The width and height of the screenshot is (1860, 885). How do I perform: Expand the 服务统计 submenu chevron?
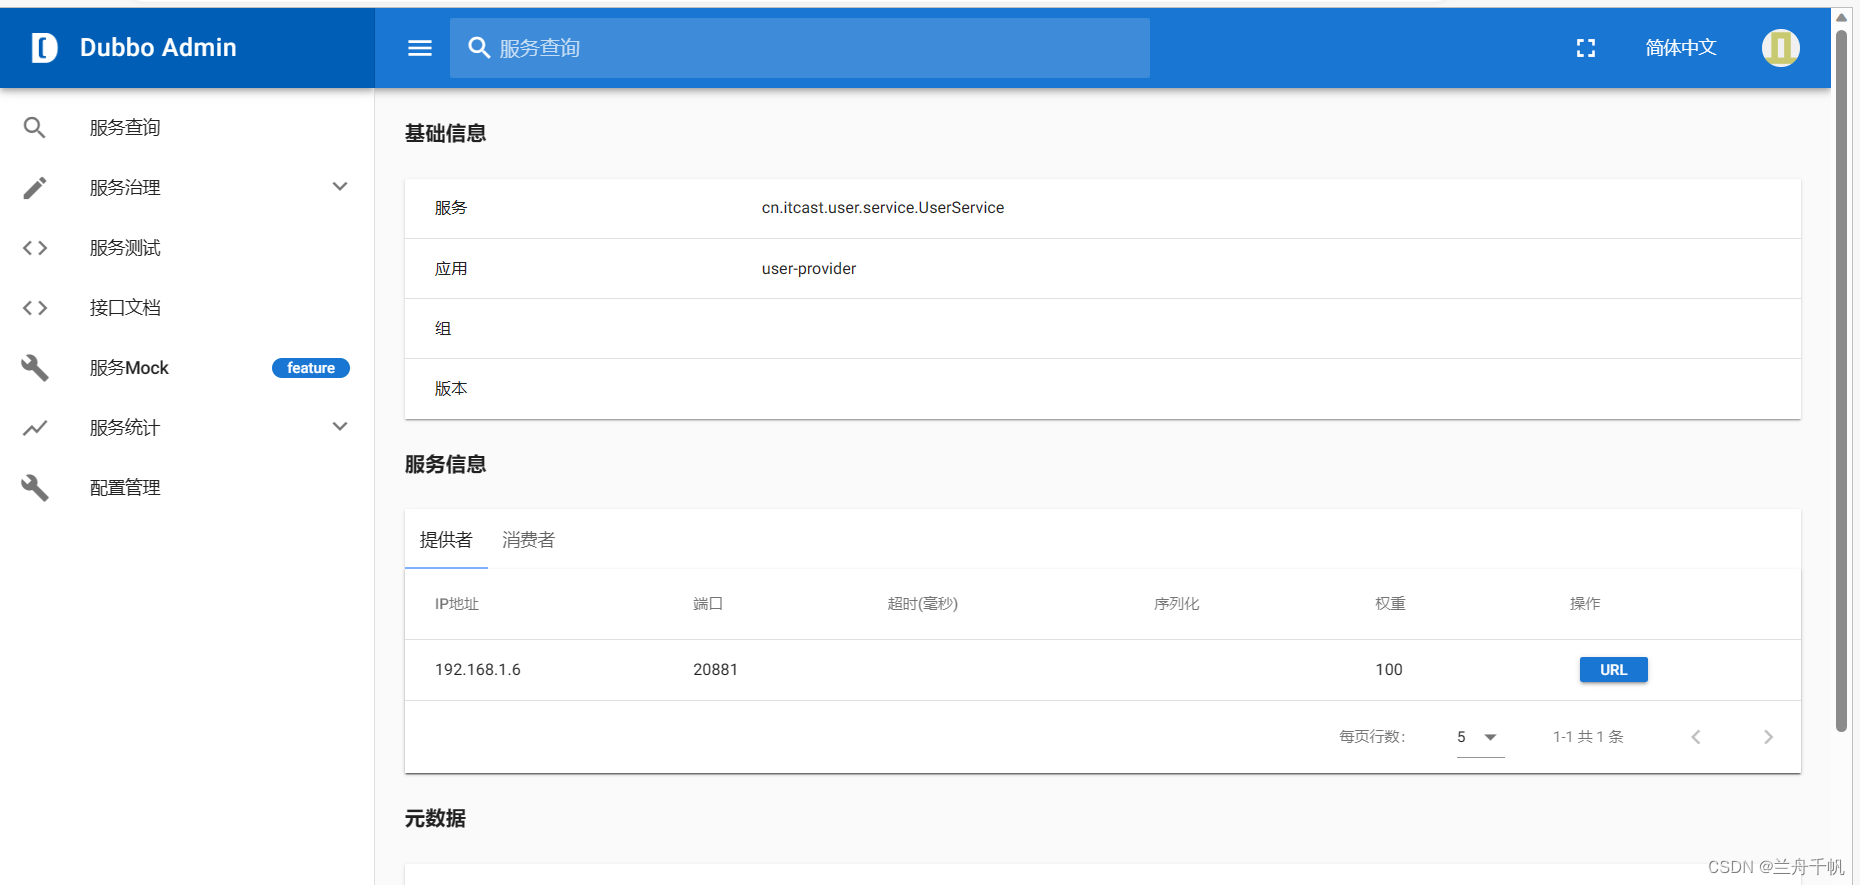[x=340, y=427]
